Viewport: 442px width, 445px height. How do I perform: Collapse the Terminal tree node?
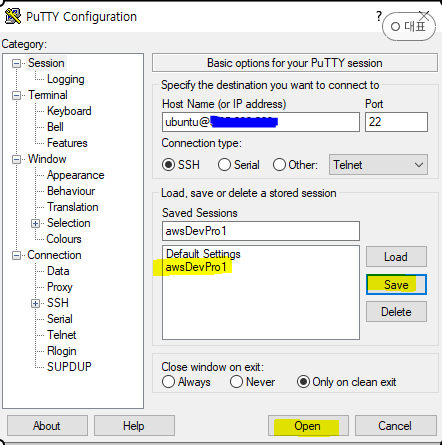click(16, 95)
